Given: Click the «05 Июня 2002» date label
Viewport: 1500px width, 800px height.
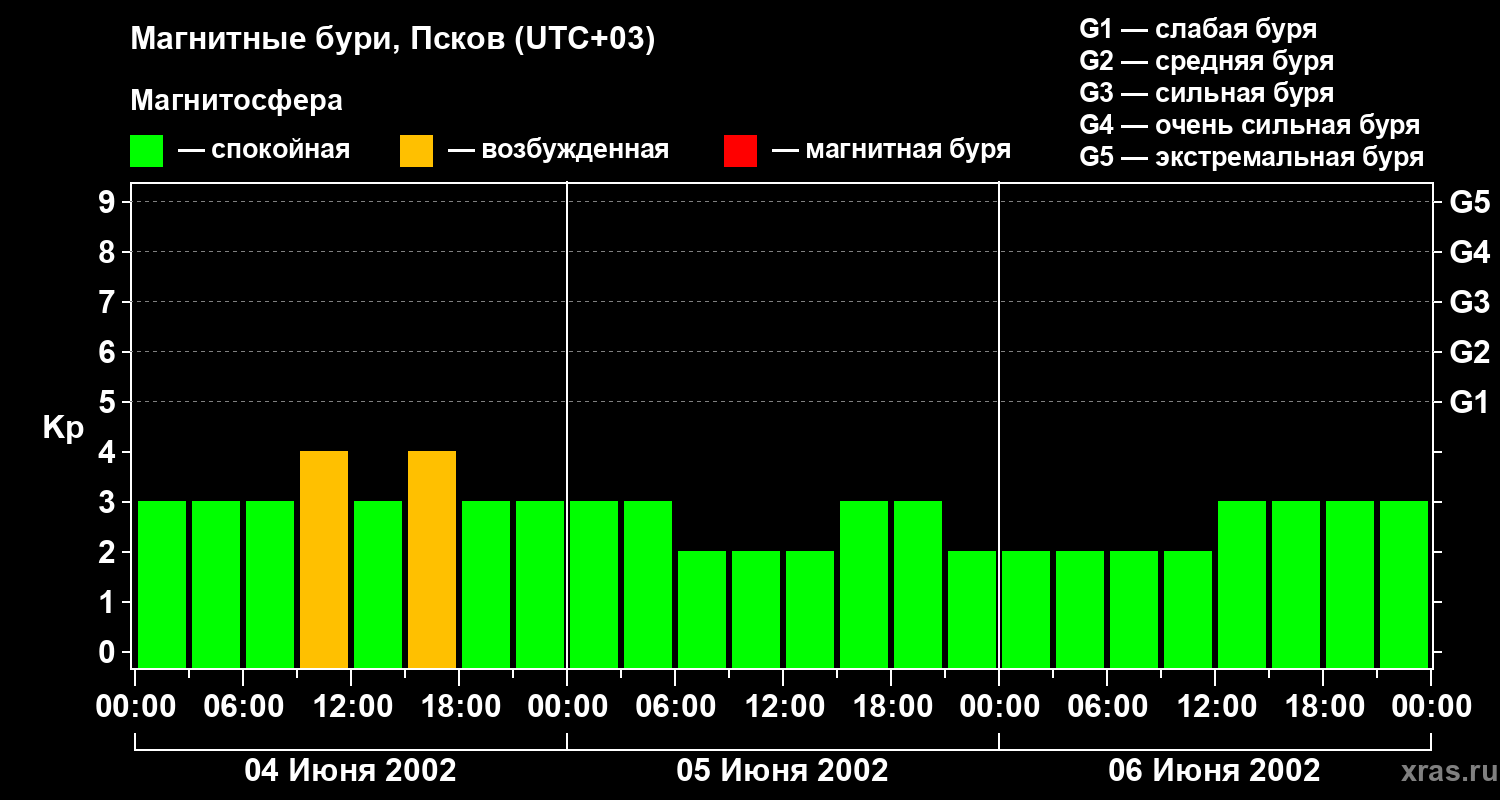Looking at the screenshot, I should (782, 771).
